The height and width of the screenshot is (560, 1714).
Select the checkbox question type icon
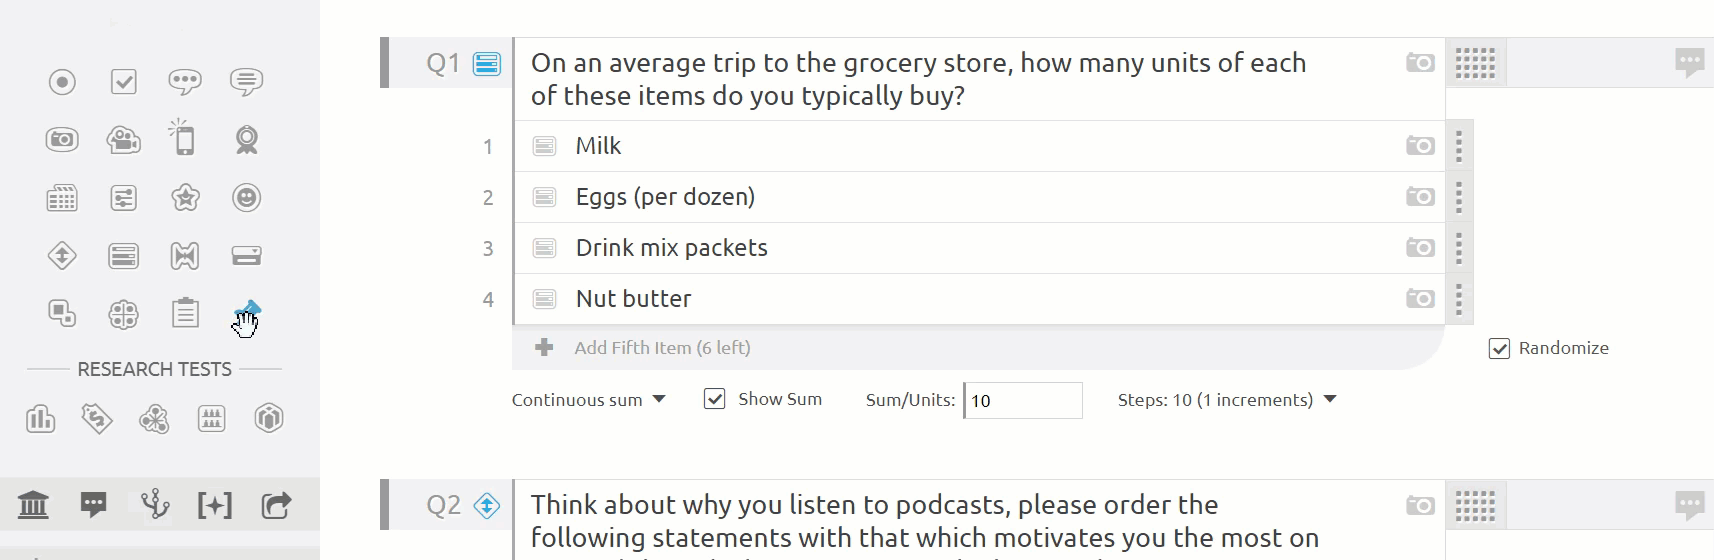point(124,82)
